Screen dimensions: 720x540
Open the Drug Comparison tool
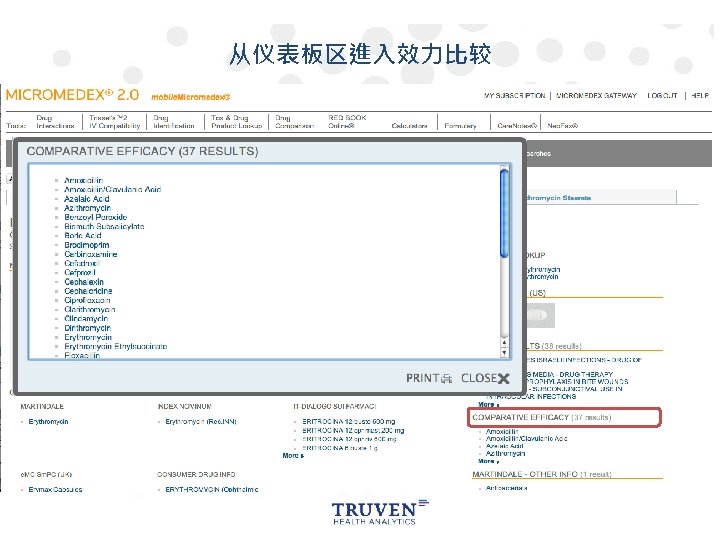294,122
